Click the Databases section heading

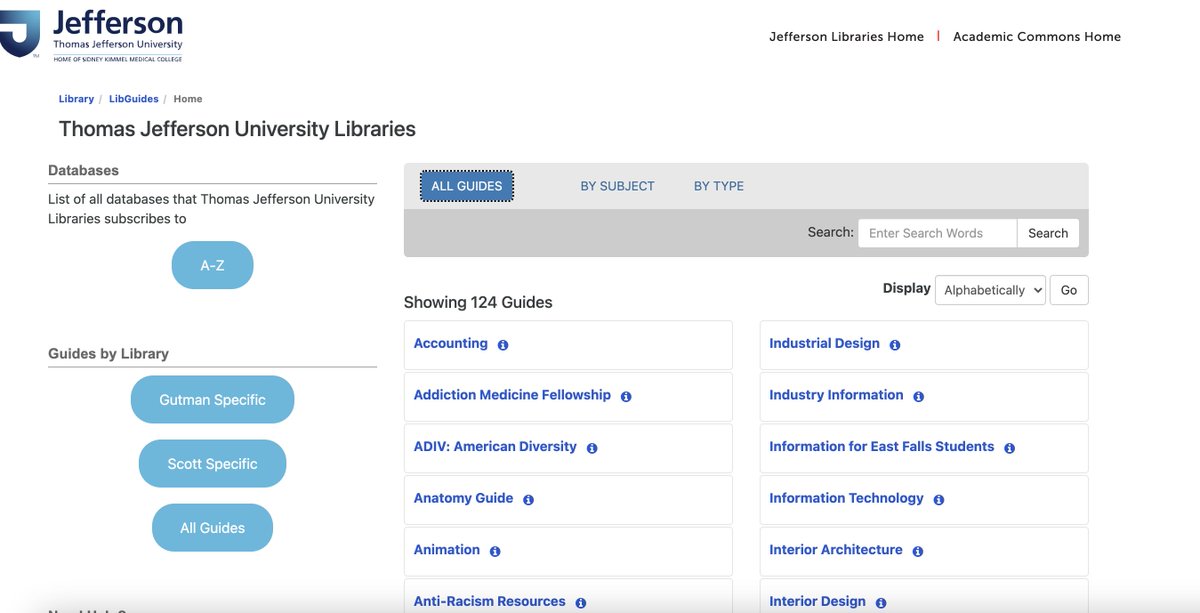83,170
